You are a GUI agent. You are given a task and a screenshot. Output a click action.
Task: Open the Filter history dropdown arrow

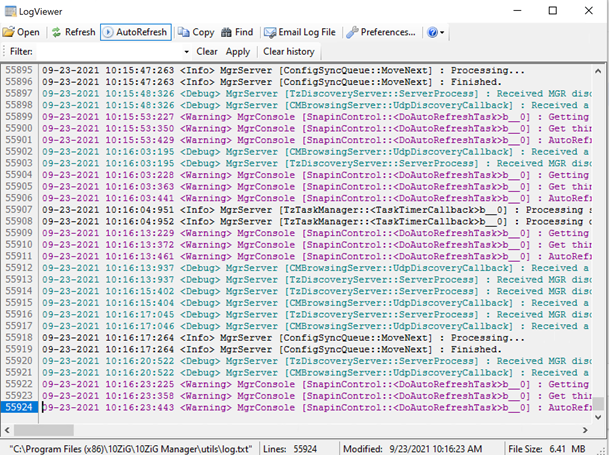(x=186, y=52)
